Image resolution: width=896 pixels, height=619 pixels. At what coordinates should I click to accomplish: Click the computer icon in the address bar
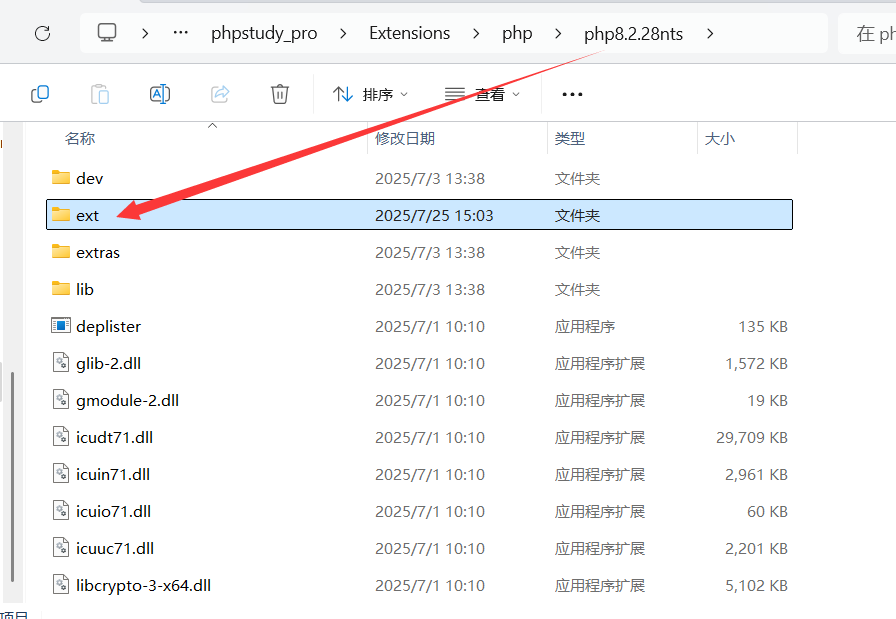[x=107, y=31]
